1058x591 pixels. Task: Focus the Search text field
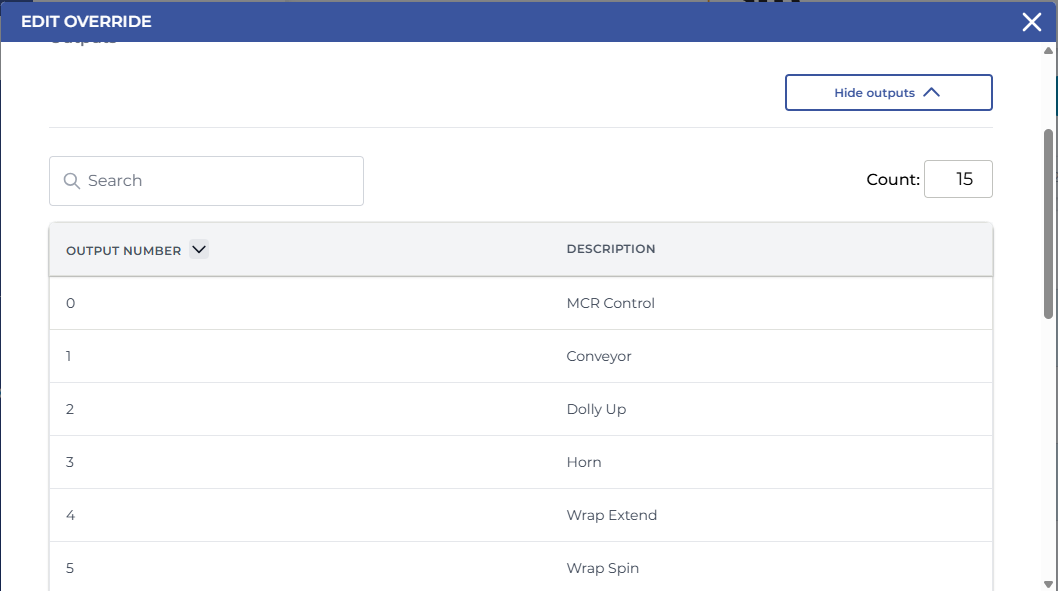[x=220, y=181]
